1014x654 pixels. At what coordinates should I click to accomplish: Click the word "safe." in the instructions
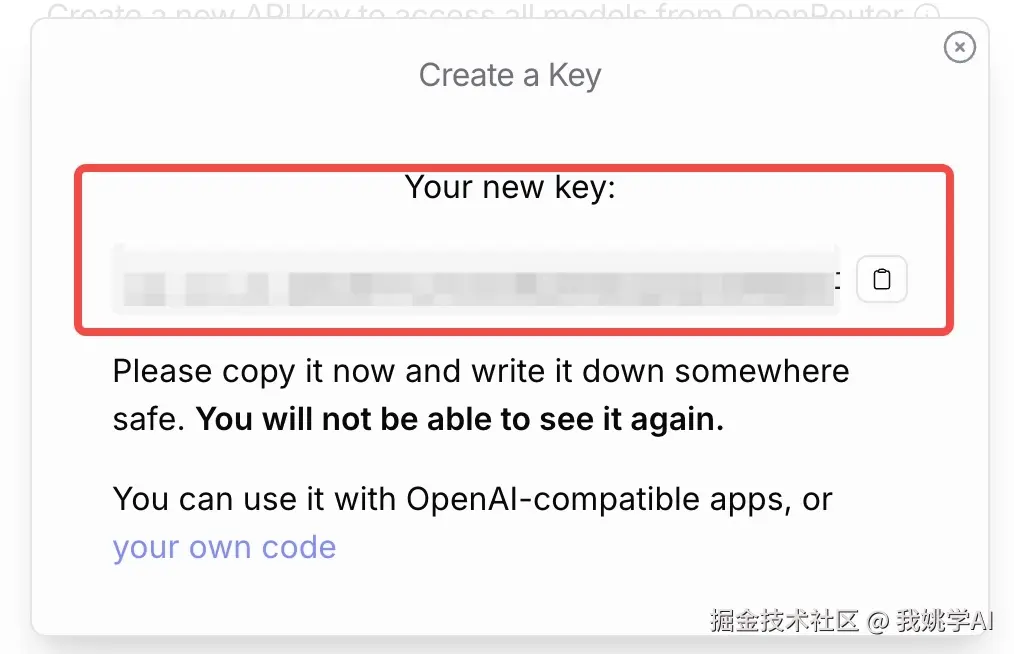[148, 420]
